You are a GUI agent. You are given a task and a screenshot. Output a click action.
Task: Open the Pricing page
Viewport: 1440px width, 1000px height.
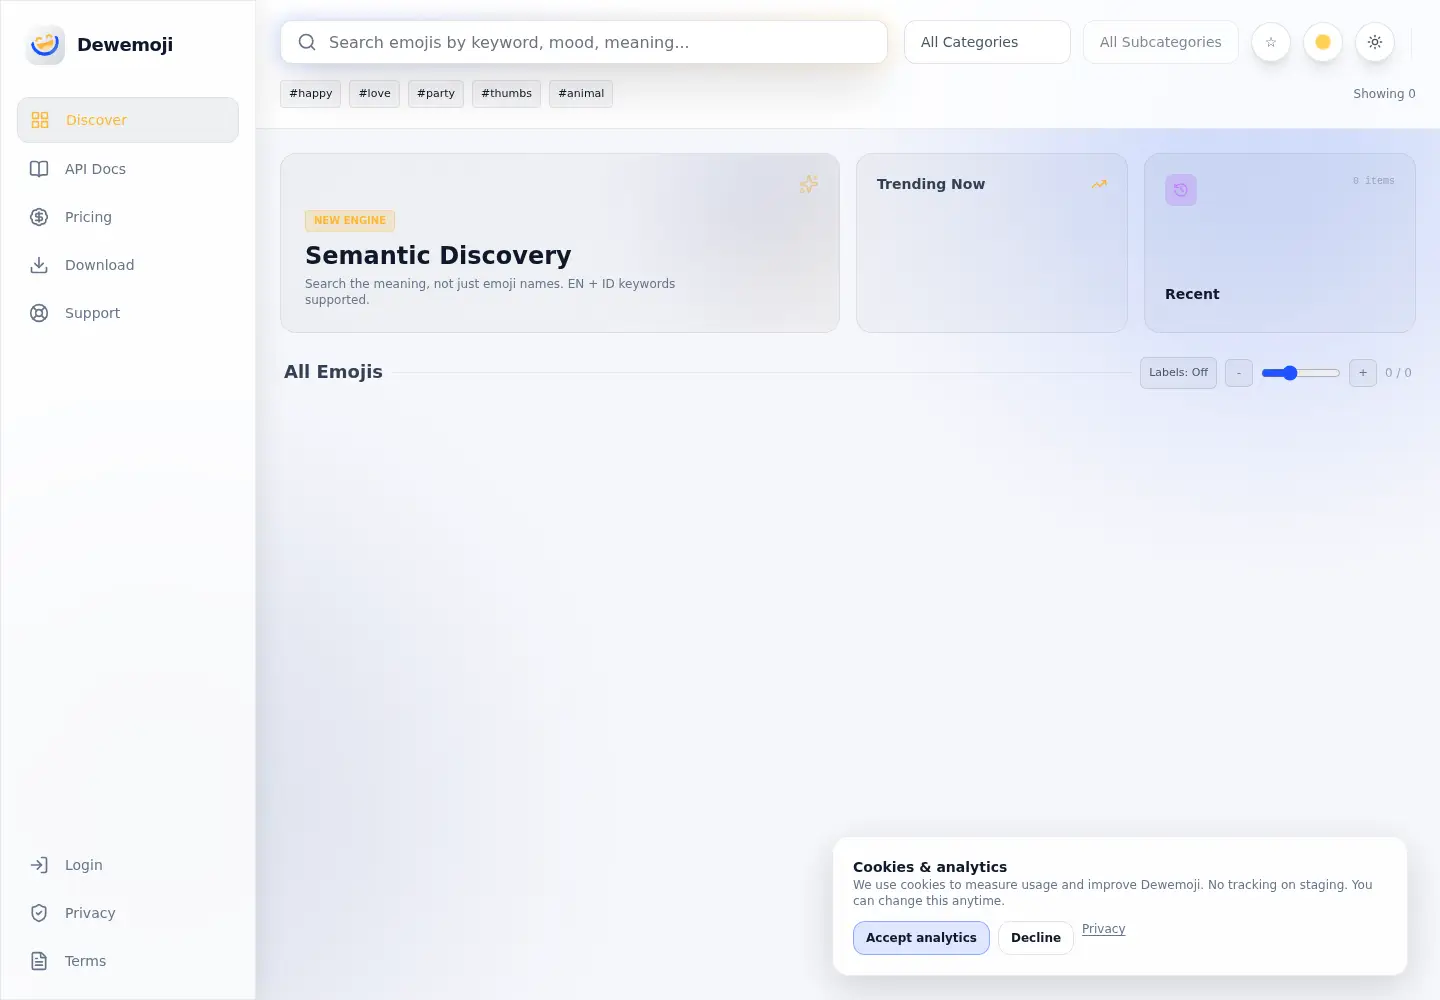[x=128, y=217]
